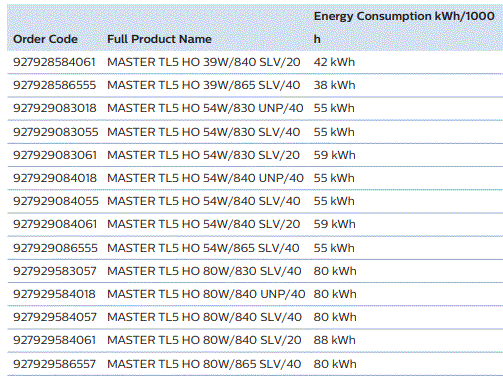This screenshot has height=383, width=503.
Task: Select order code 927929583057
Action: point(55,271)
